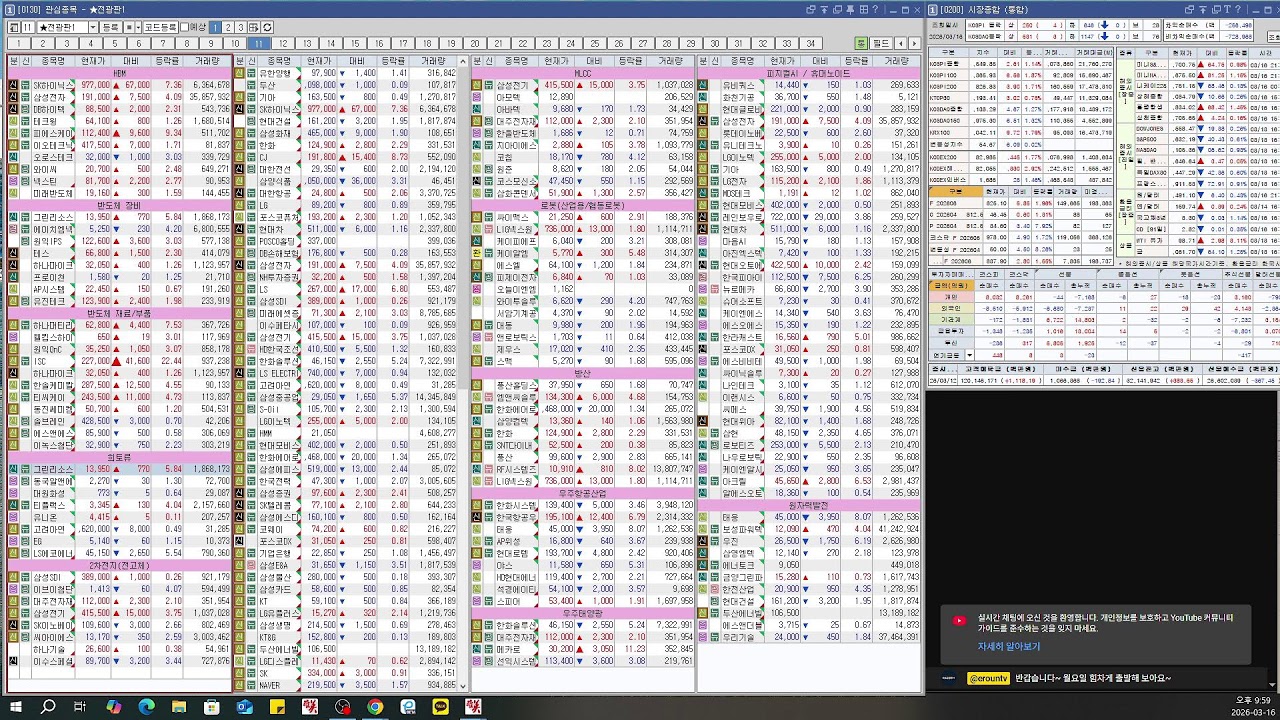Click the MLCC group header
Image resolution: width=1280 pixels, height=720 pixels.
(x=582, y=73)
